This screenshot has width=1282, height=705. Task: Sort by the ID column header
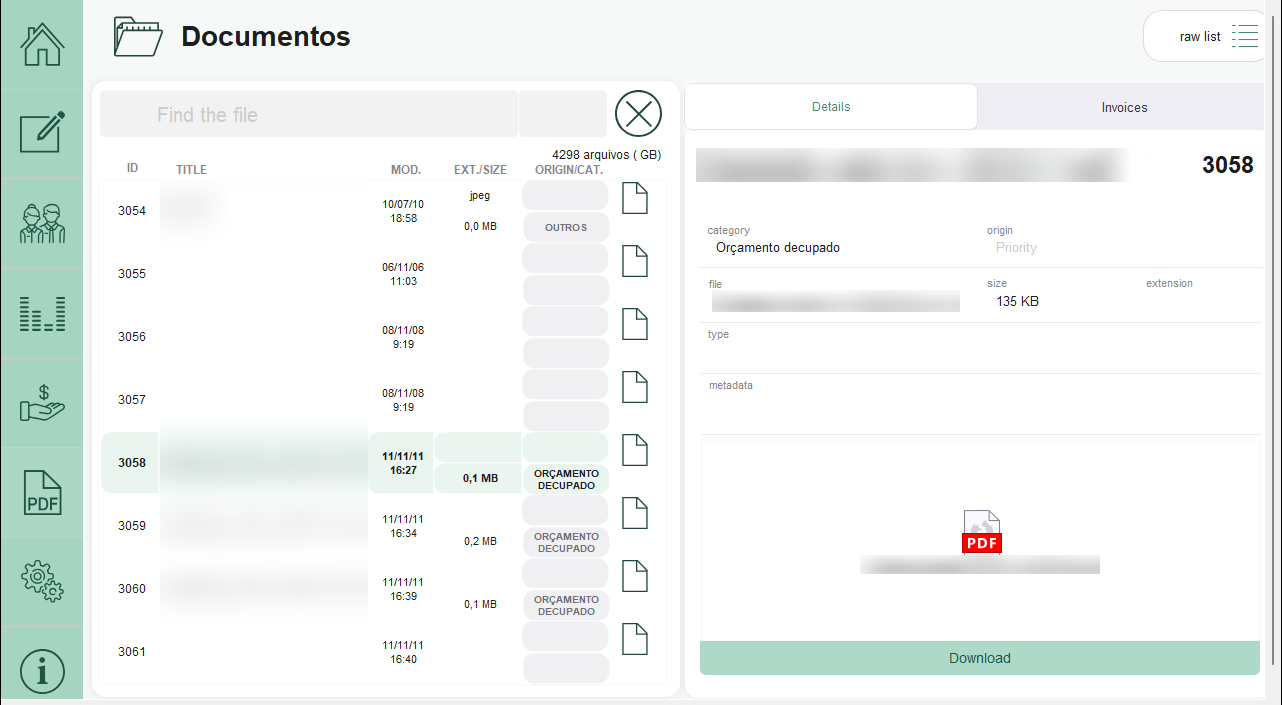pos(132,169)
